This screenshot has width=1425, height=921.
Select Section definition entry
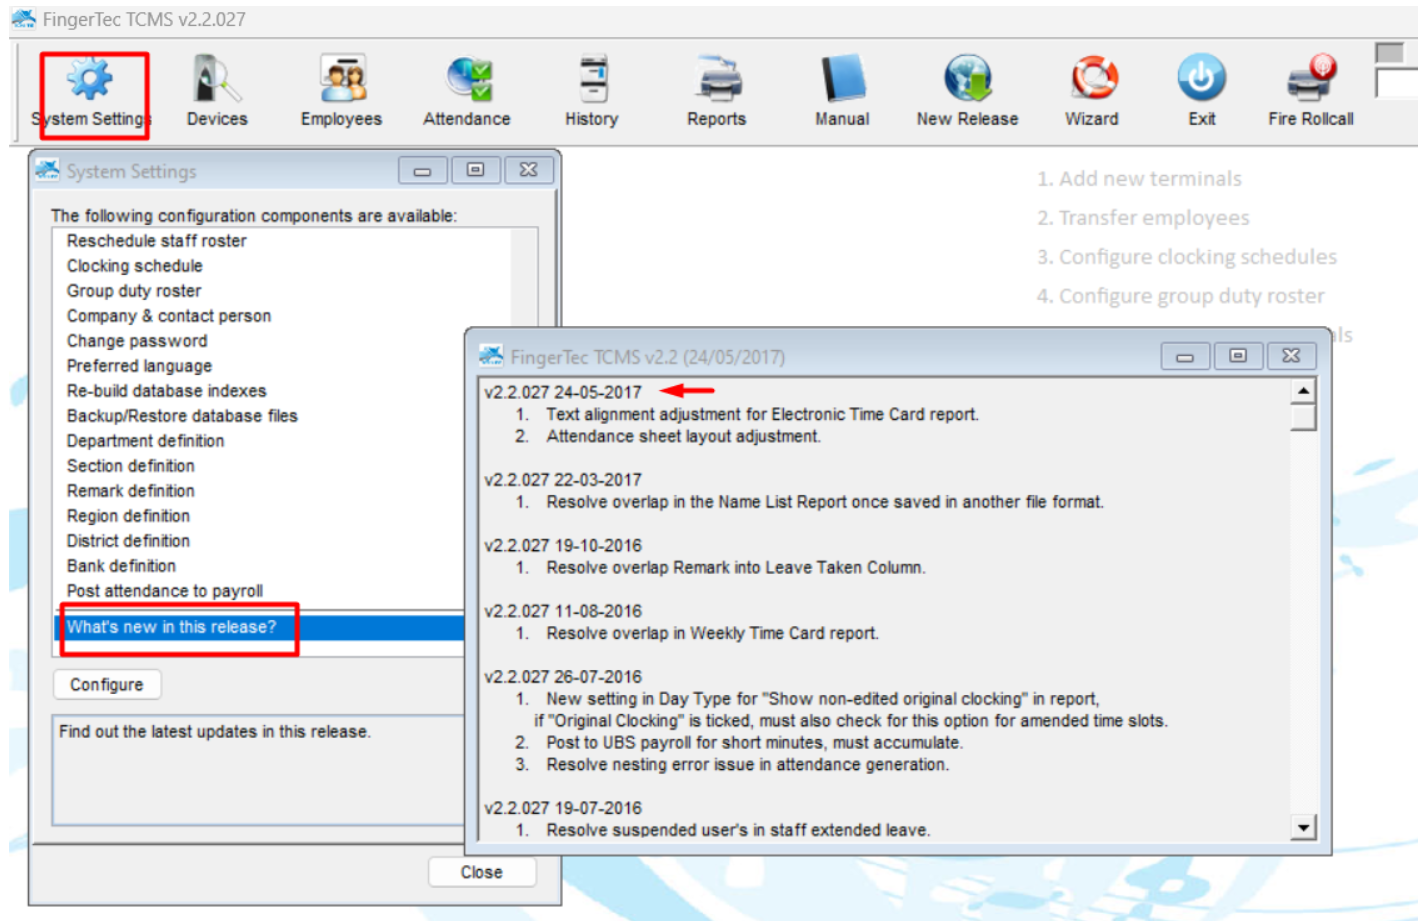coord(131,466)
